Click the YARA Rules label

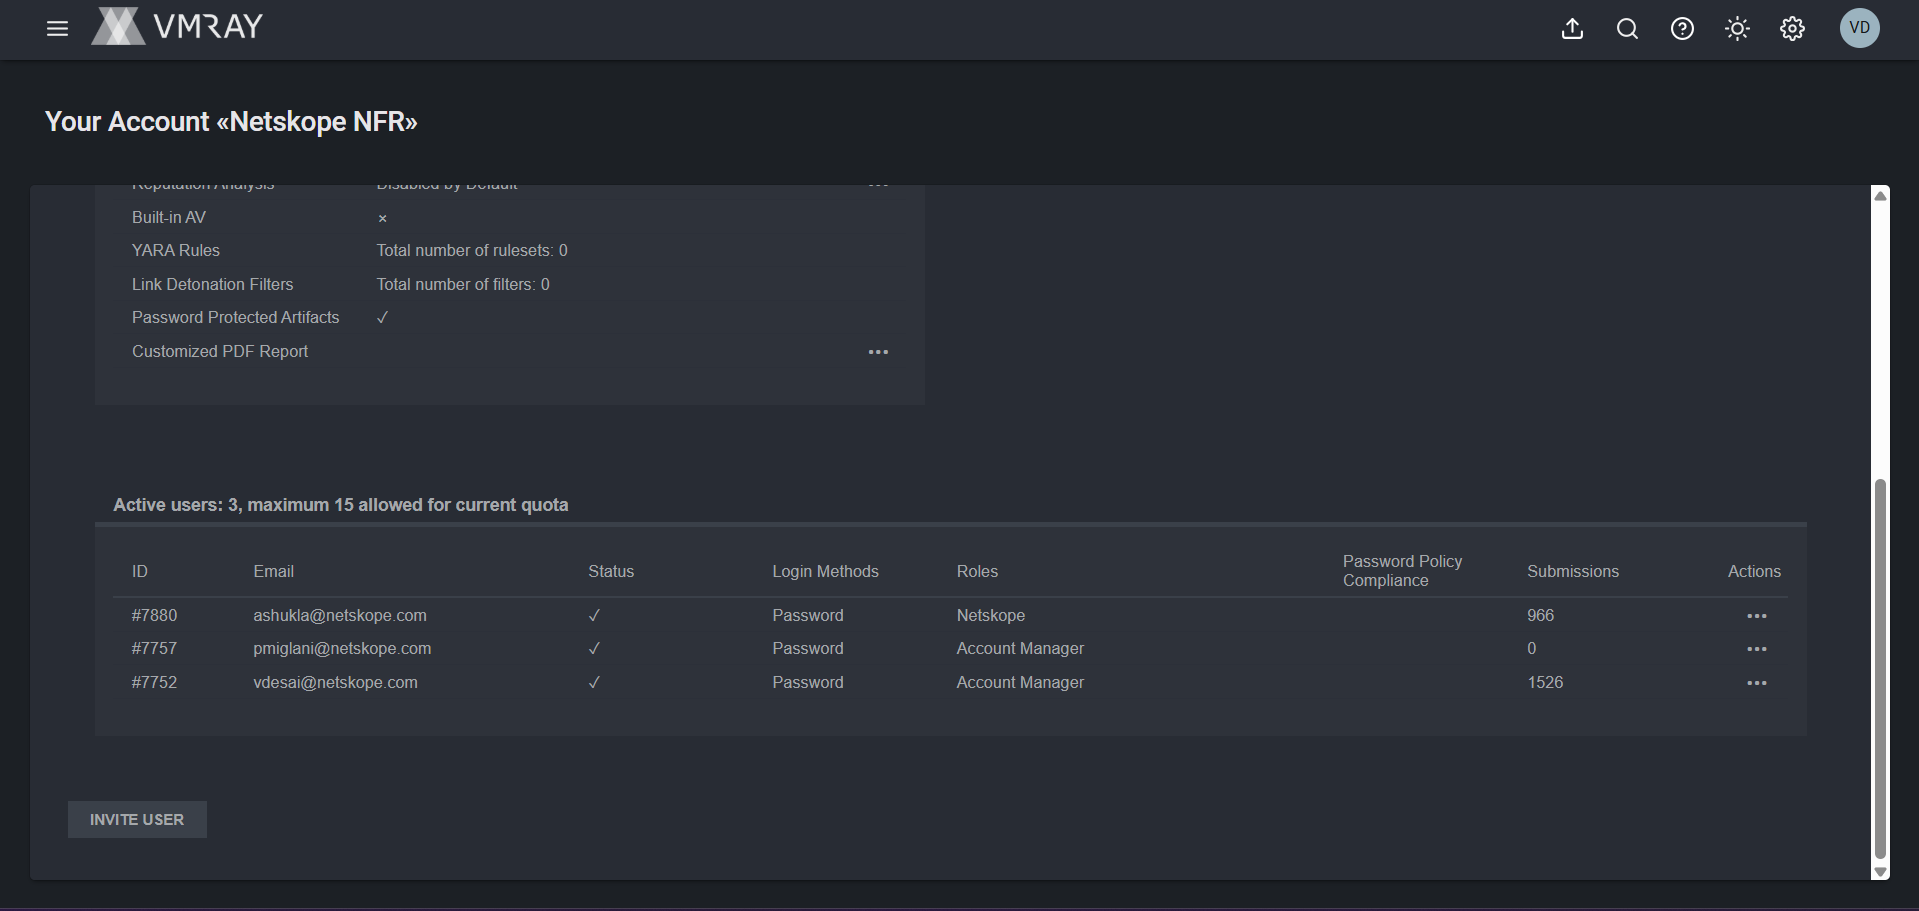[x=176, y=250]
